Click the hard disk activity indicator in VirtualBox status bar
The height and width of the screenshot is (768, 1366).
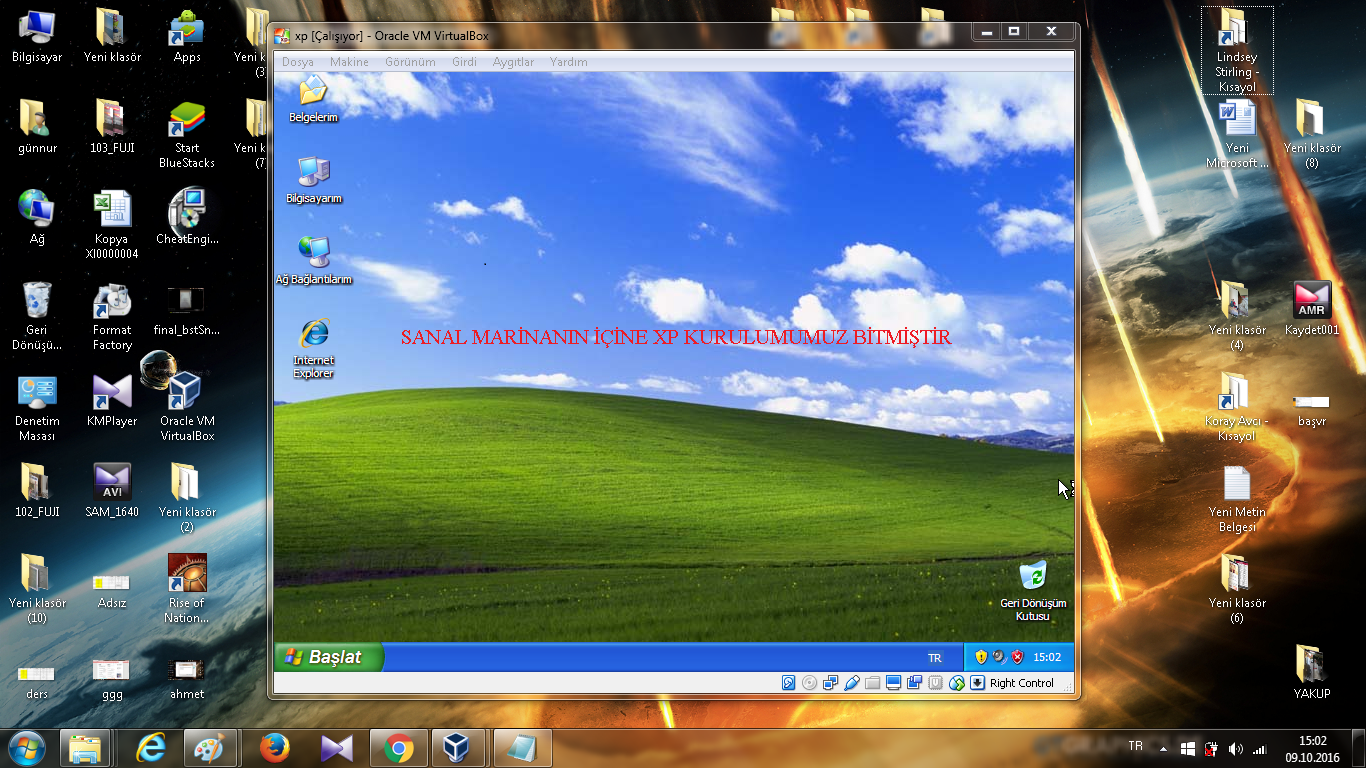tap(788, 683)
